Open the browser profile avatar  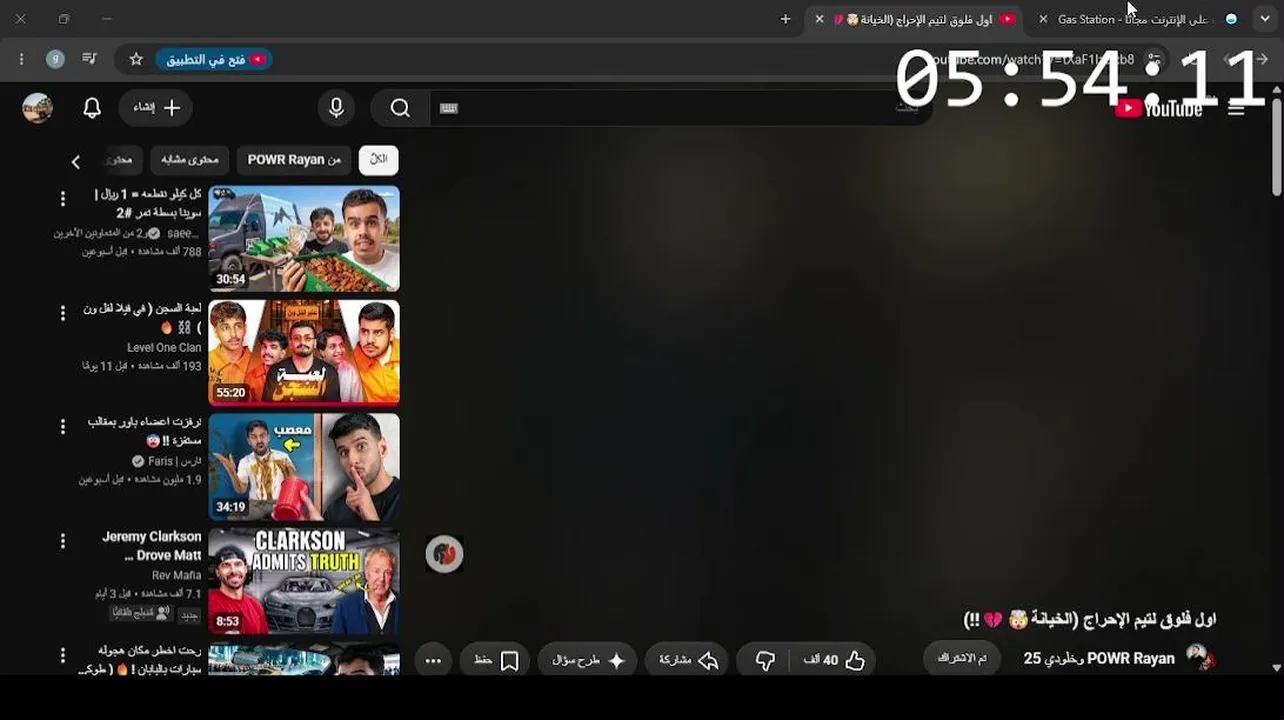(56, 59)
